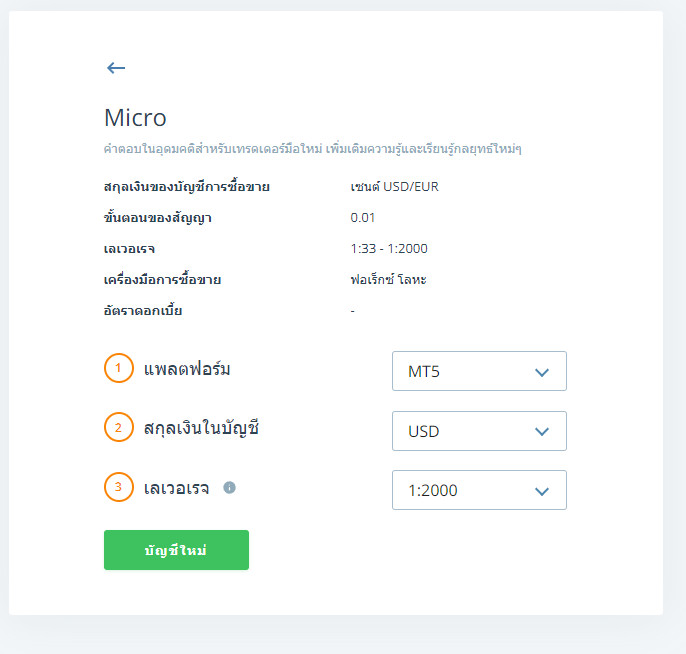
Task: Click the orange step 2 circle
Action: click(119, 427)
